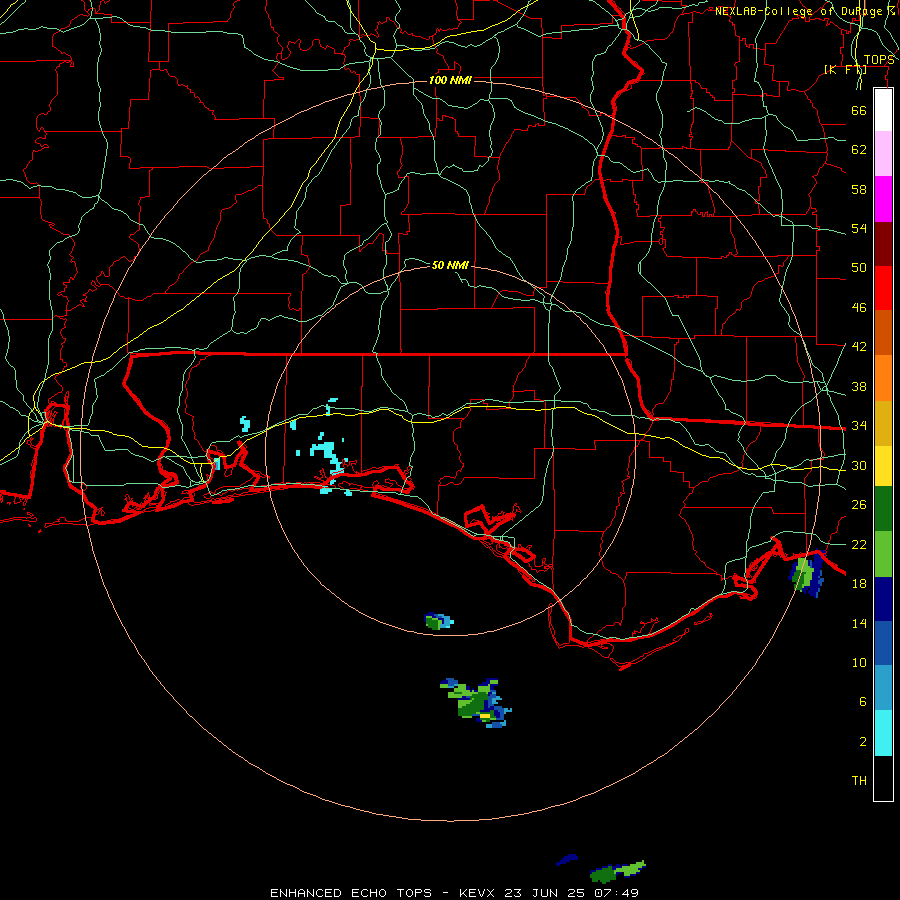900x900 pixels.
Task: Click the large offshore echo with yellow core
Action: pyautogui.click(x=476, y=703)
